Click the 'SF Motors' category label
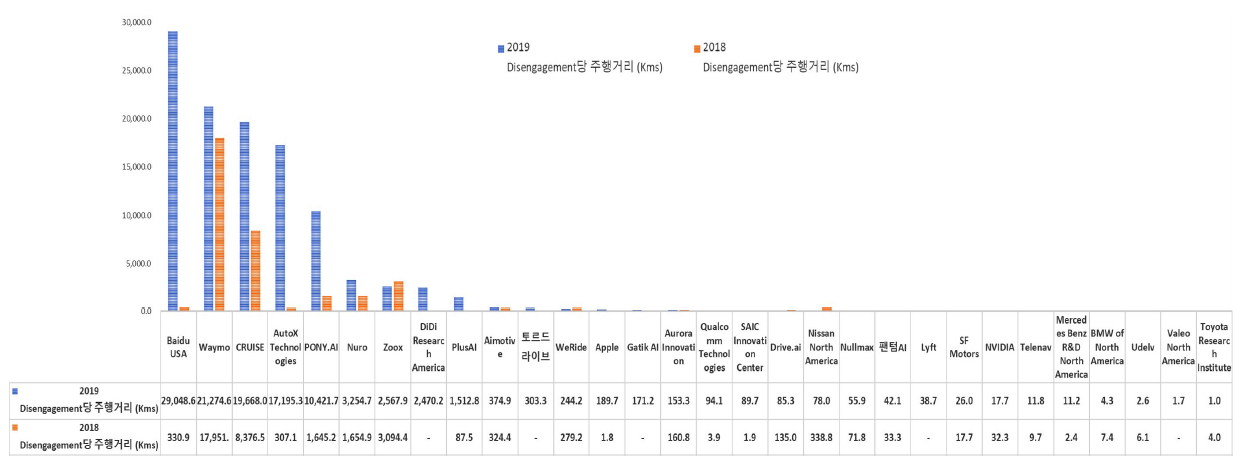This screenshot has height=469, width=1245. pos(962,347)
